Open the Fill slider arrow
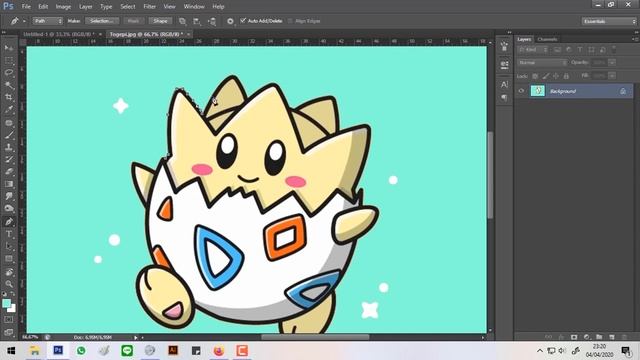Screen dimensions: 640x360 (612, 76)
